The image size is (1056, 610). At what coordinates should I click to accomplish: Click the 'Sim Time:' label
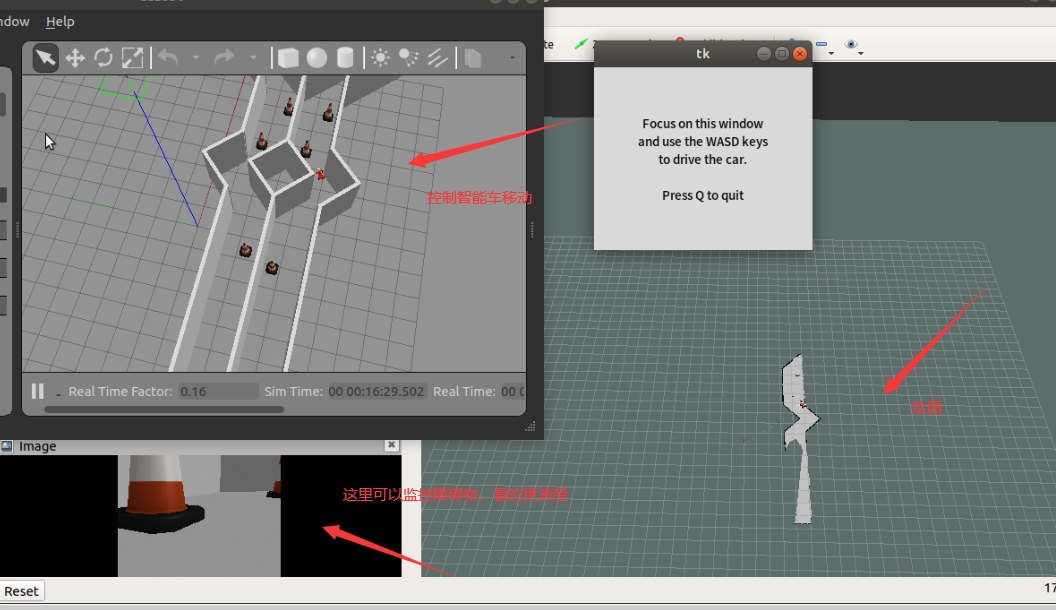tap(294, 391)
